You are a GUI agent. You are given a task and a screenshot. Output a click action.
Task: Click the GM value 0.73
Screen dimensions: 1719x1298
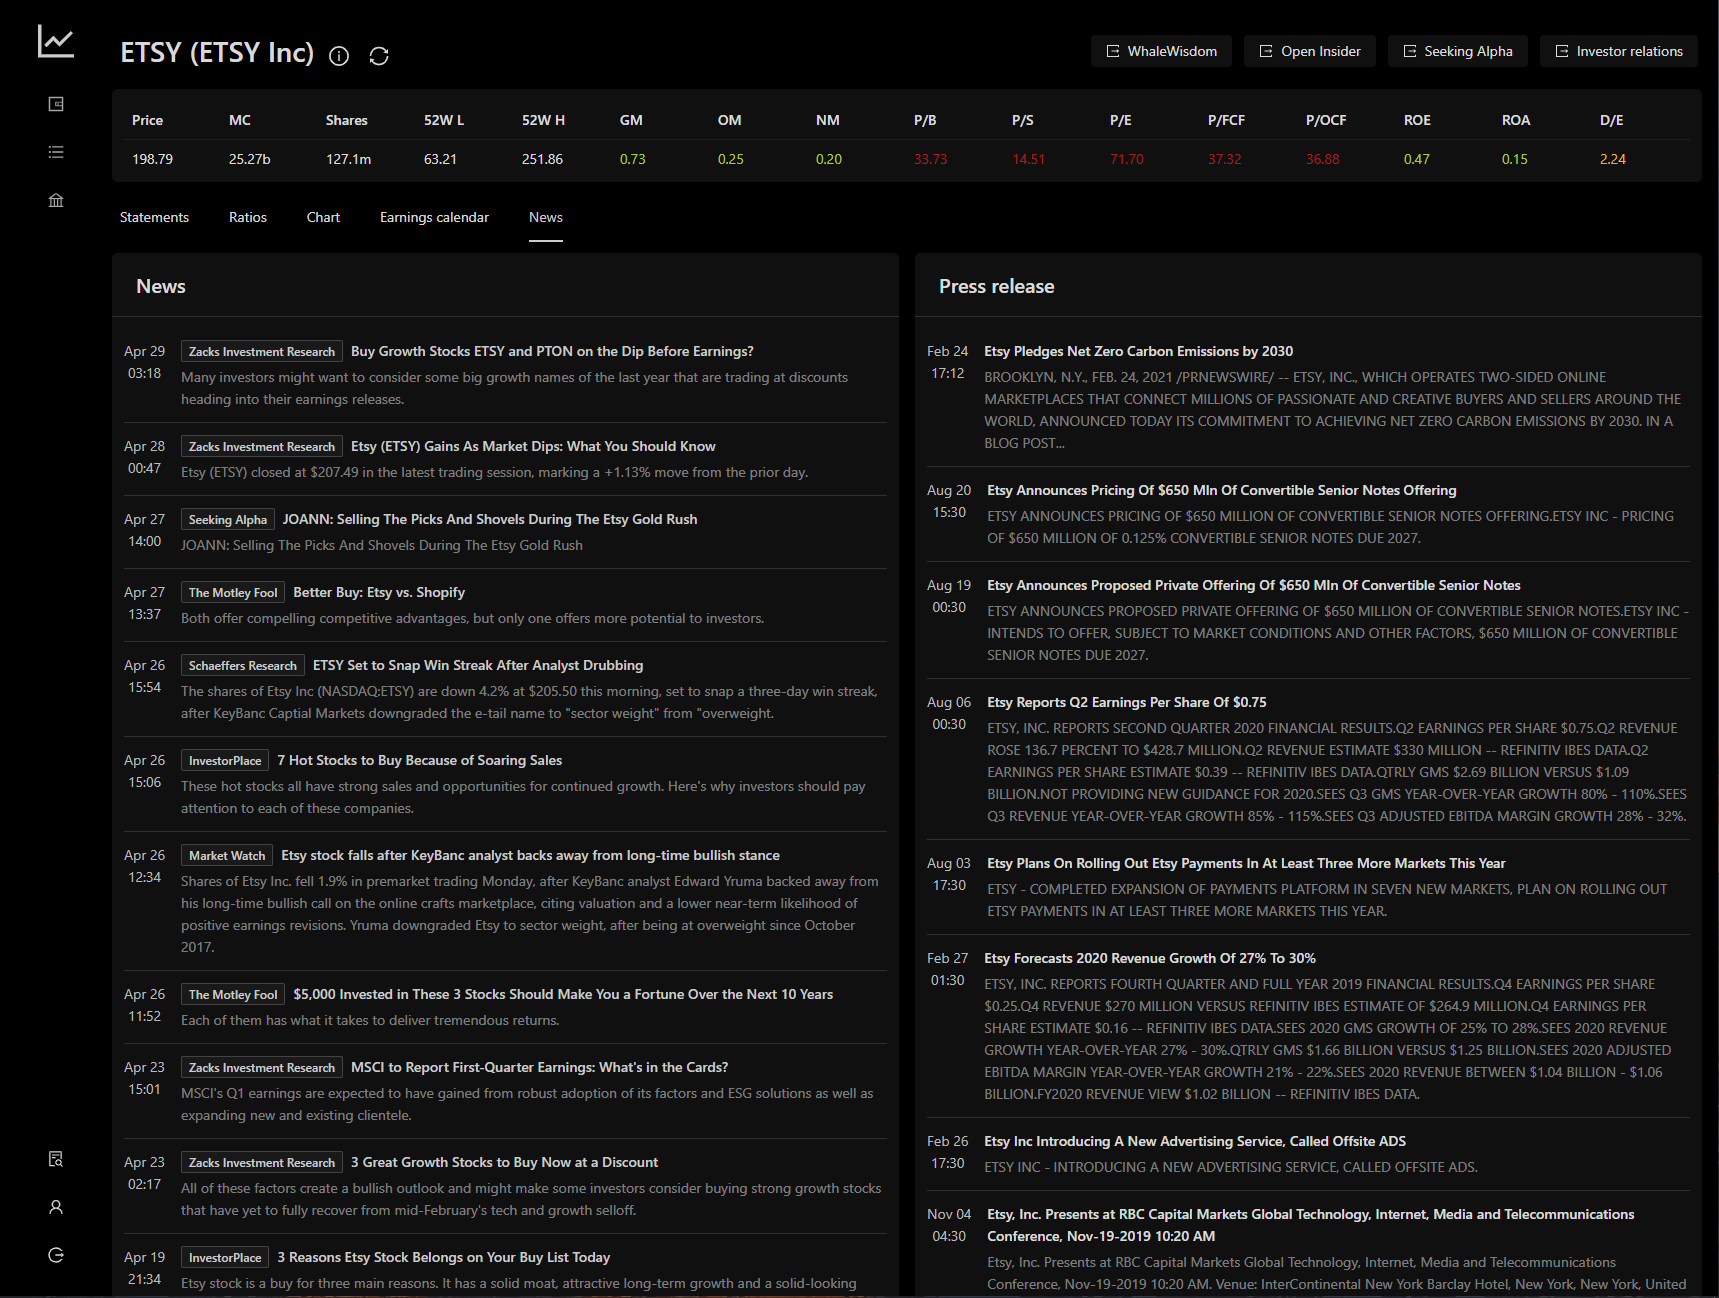(x=632, y=159)
